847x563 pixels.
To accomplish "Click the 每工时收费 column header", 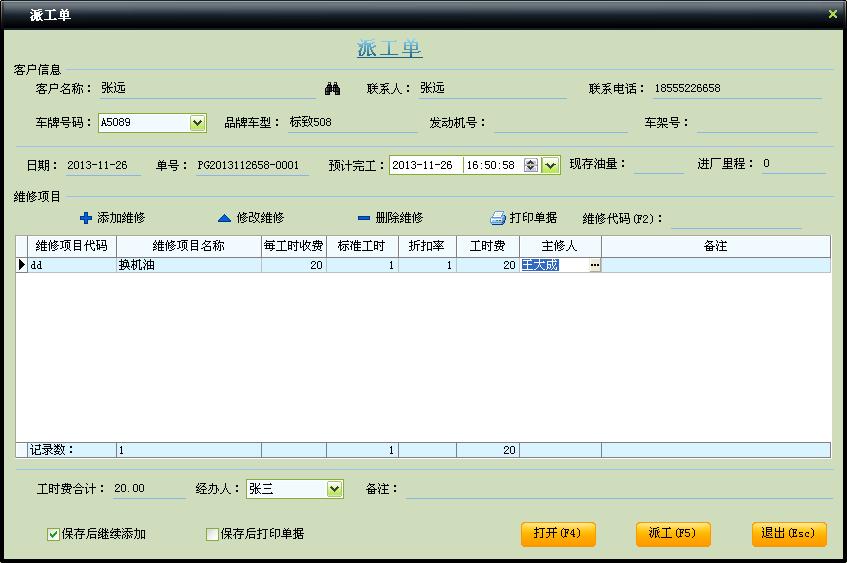I will [x=293, y=246].
